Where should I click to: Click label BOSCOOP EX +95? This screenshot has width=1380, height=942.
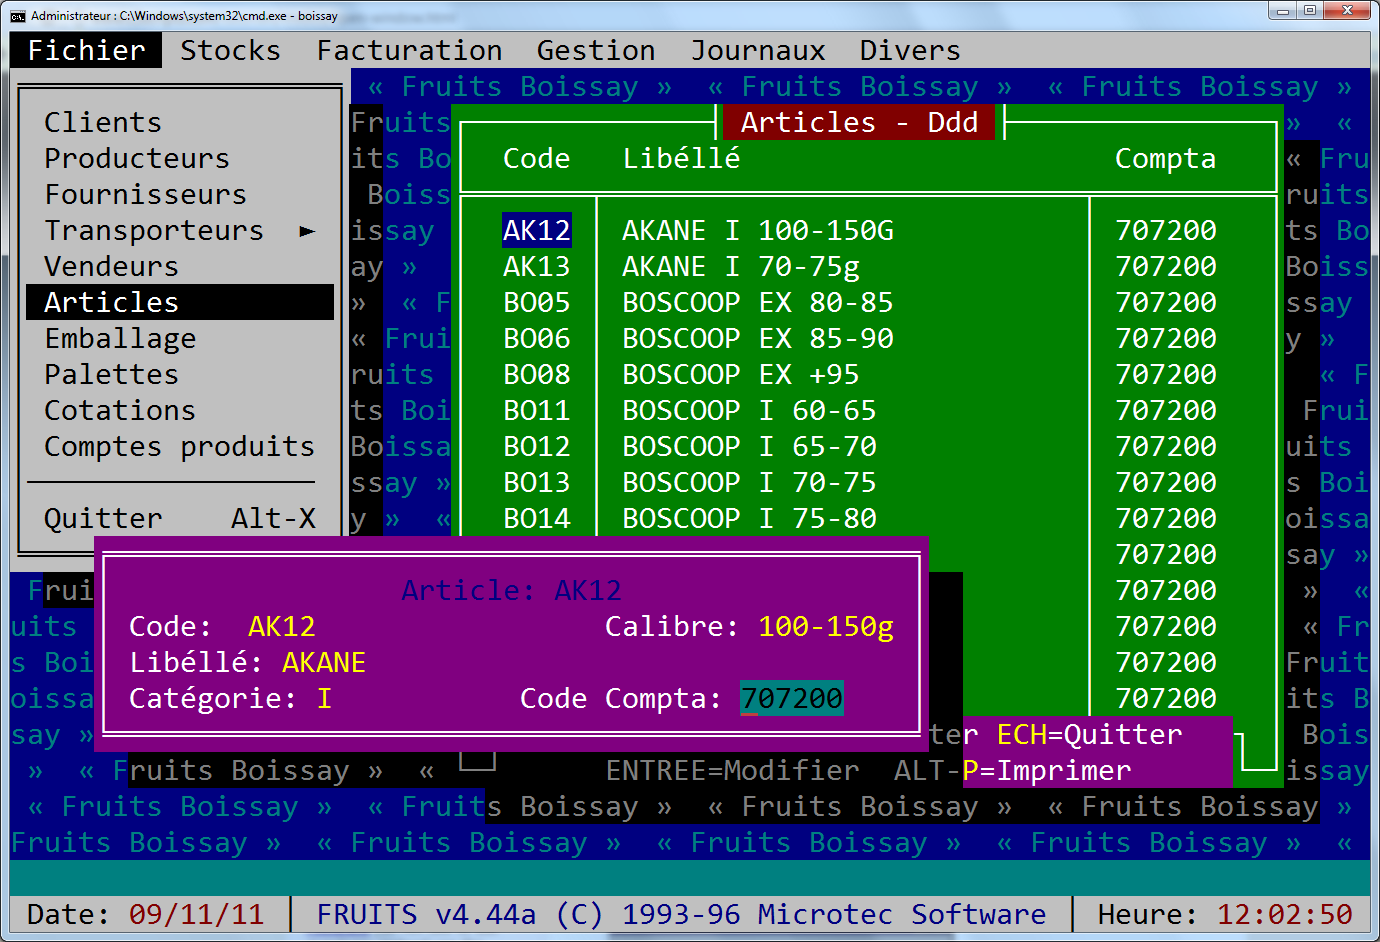741,374
